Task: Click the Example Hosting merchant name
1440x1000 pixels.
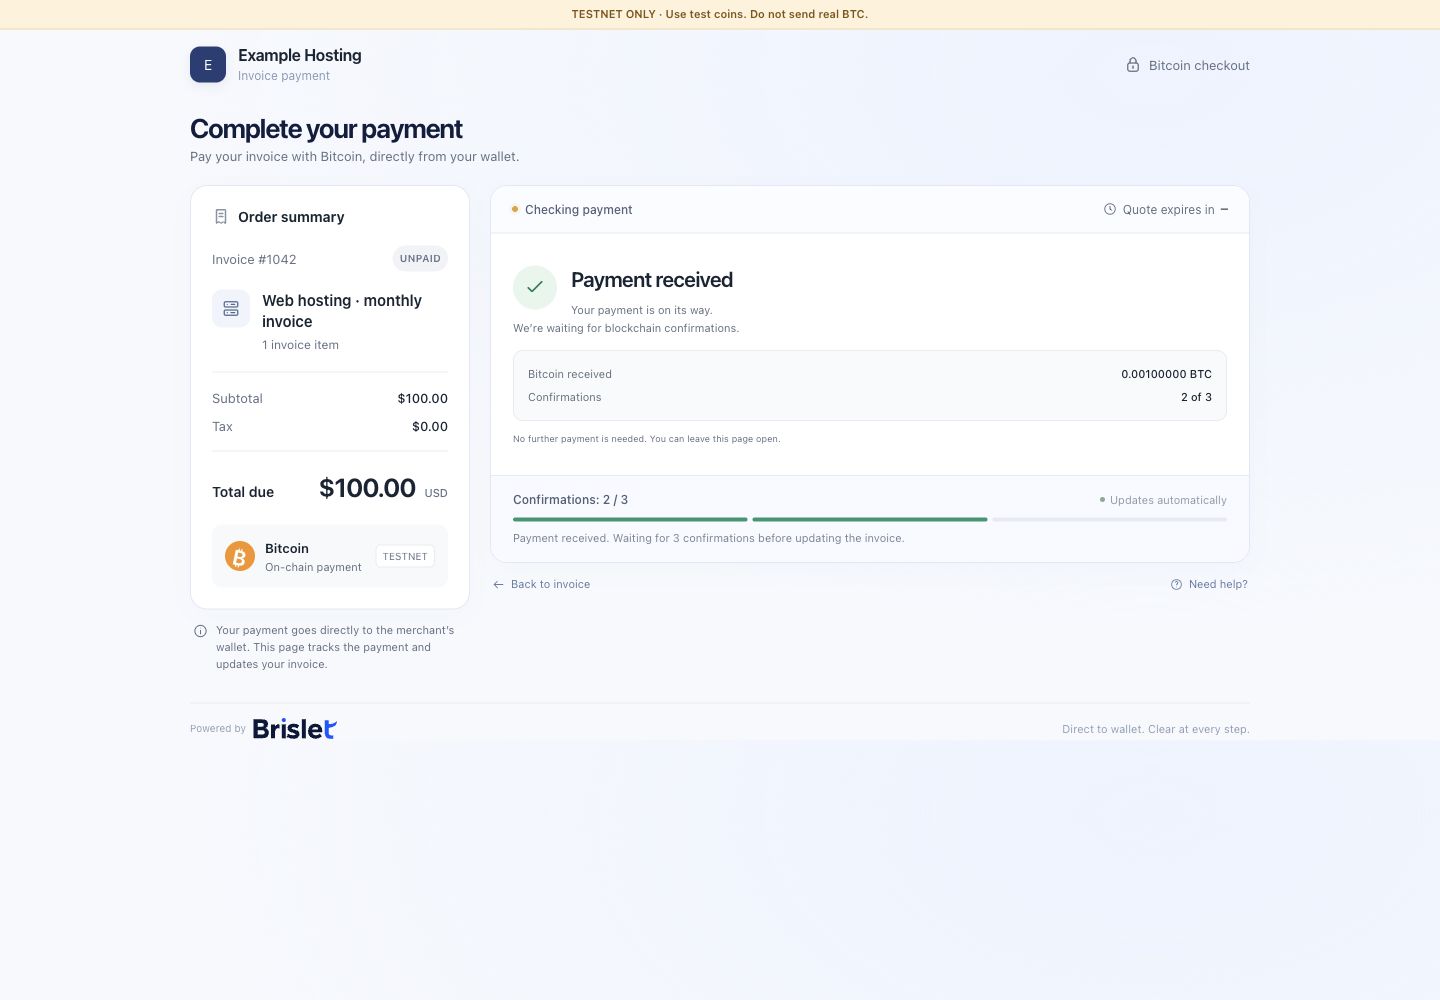Action: (x=300, y=56)
